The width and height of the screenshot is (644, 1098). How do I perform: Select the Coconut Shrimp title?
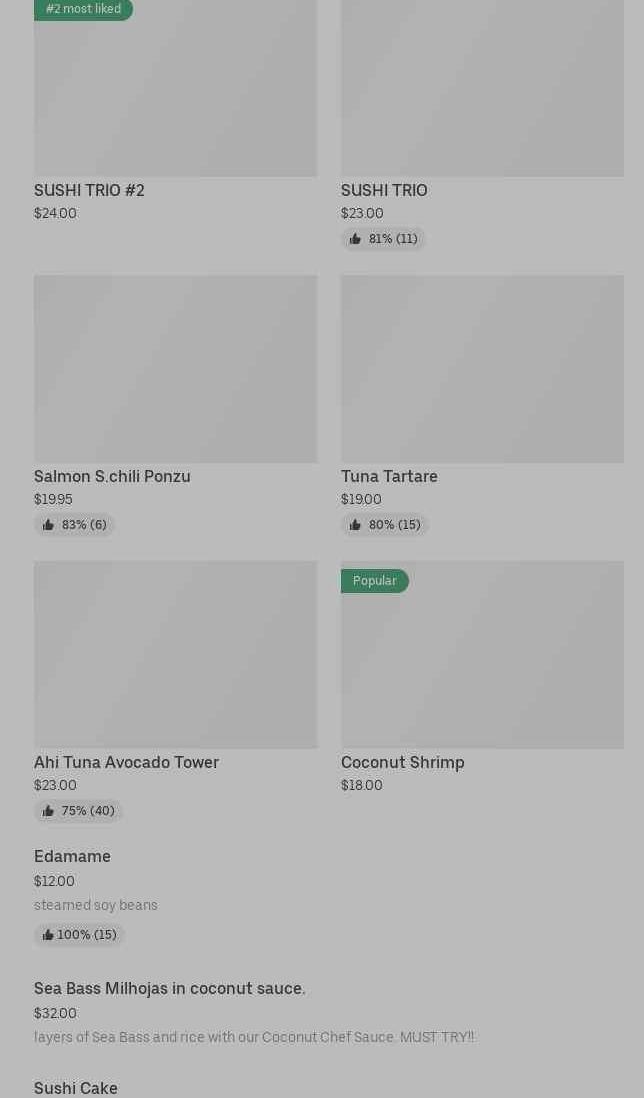pos(402,762)
